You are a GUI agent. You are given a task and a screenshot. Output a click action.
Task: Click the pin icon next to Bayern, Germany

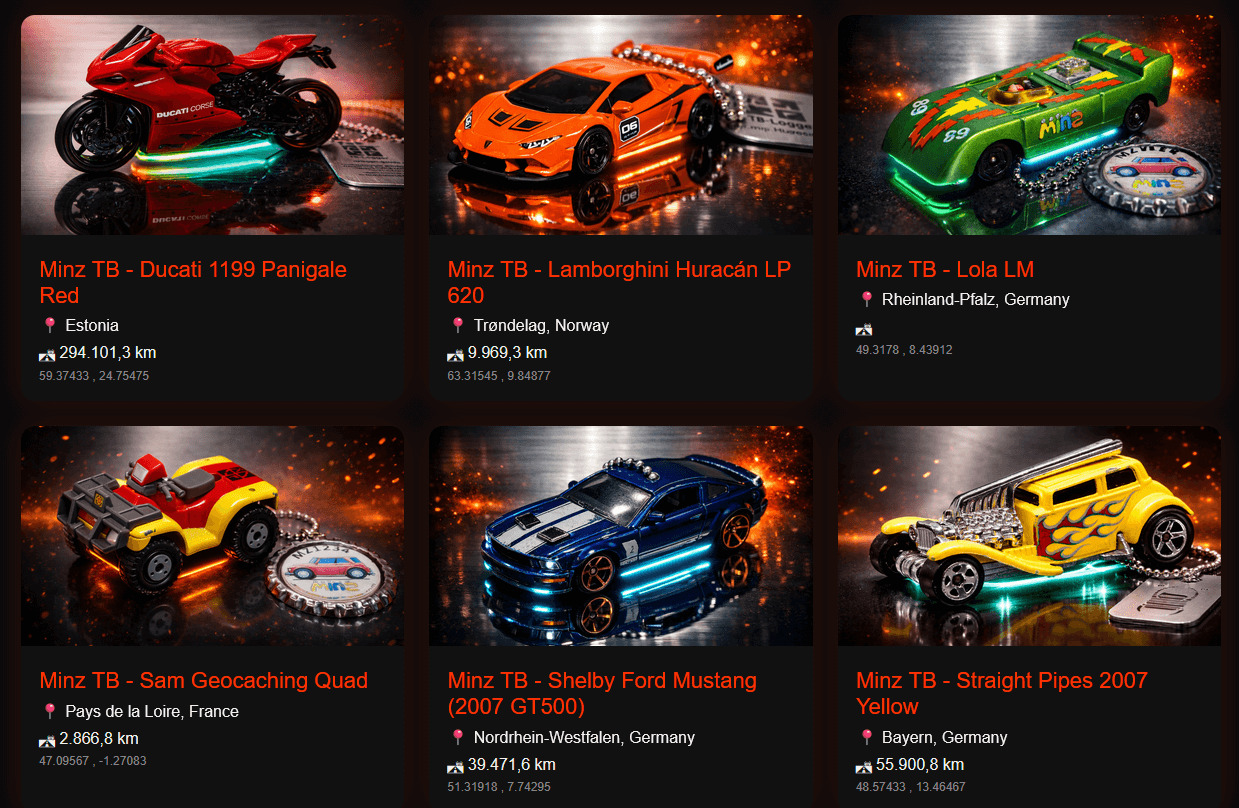tap(866, 737)
